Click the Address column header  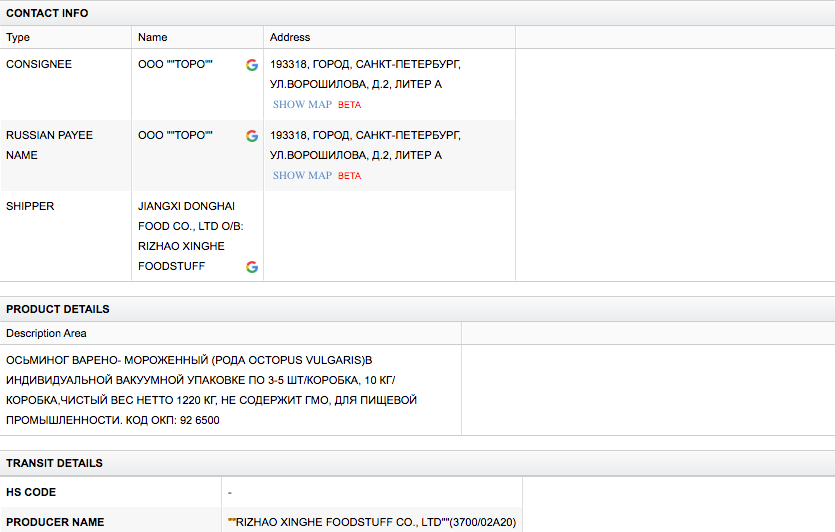[x=290, y=37]
